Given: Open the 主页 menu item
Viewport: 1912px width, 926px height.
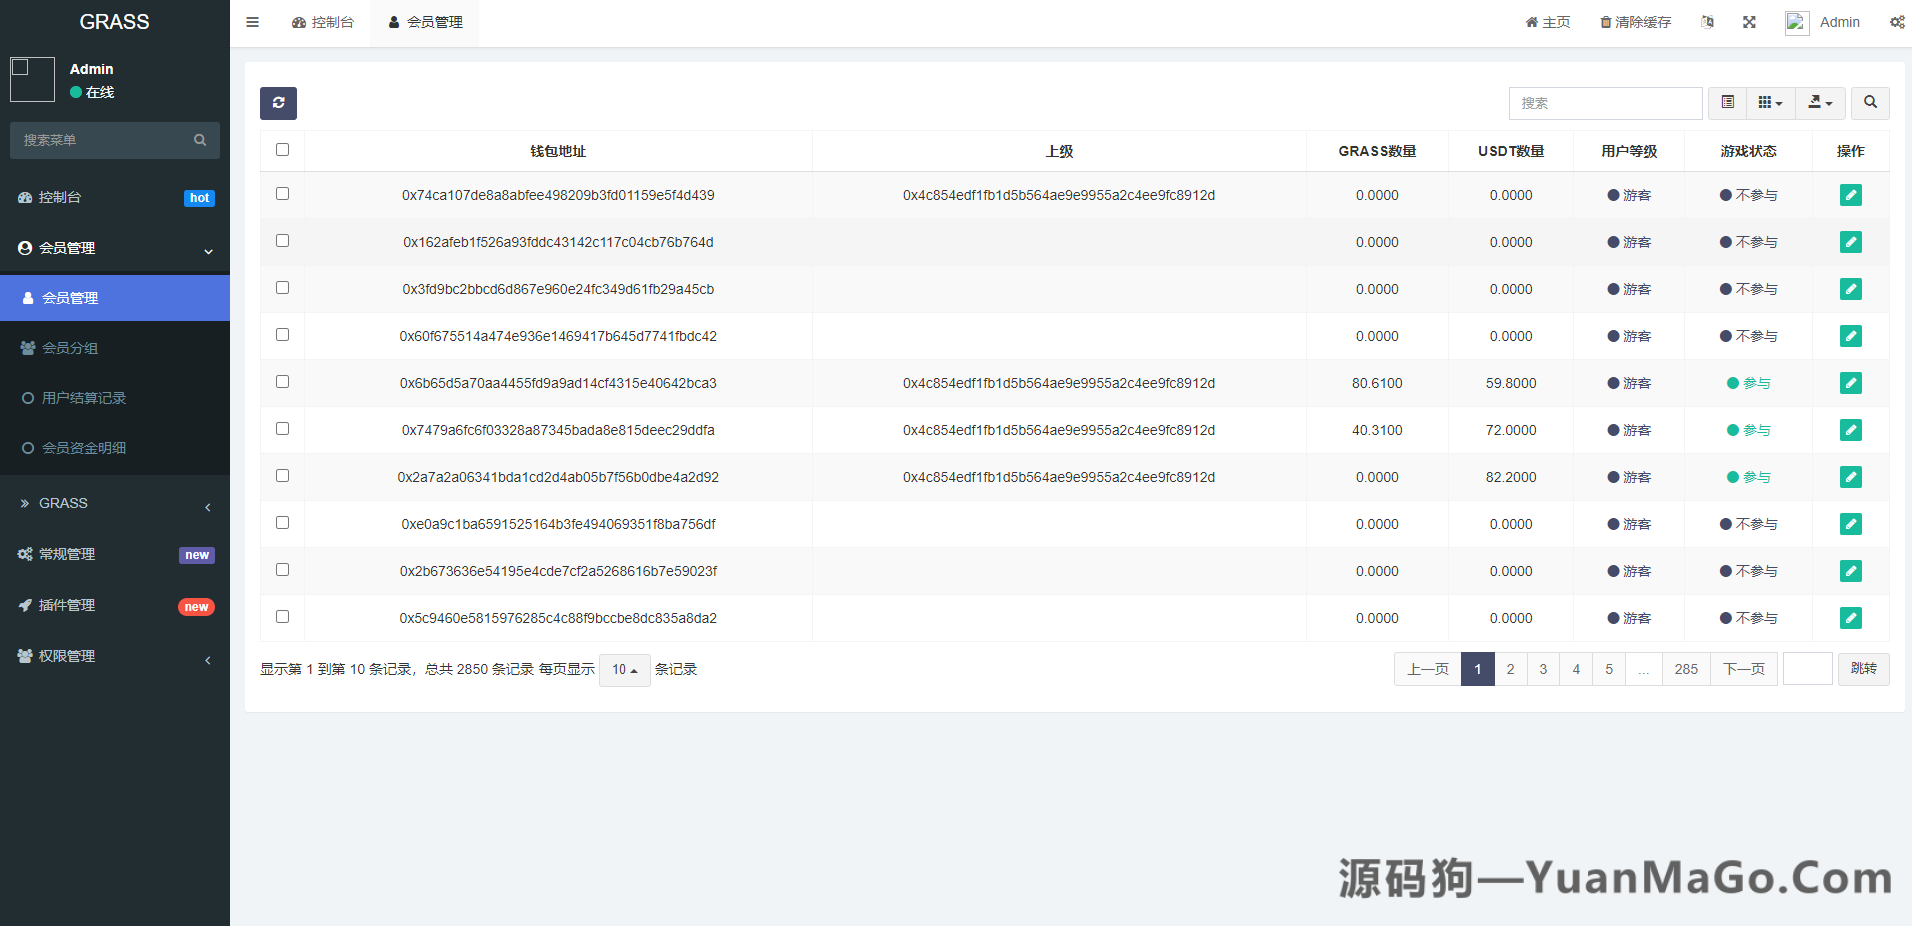Looking at the screenshot, I should pos(1548,21).
